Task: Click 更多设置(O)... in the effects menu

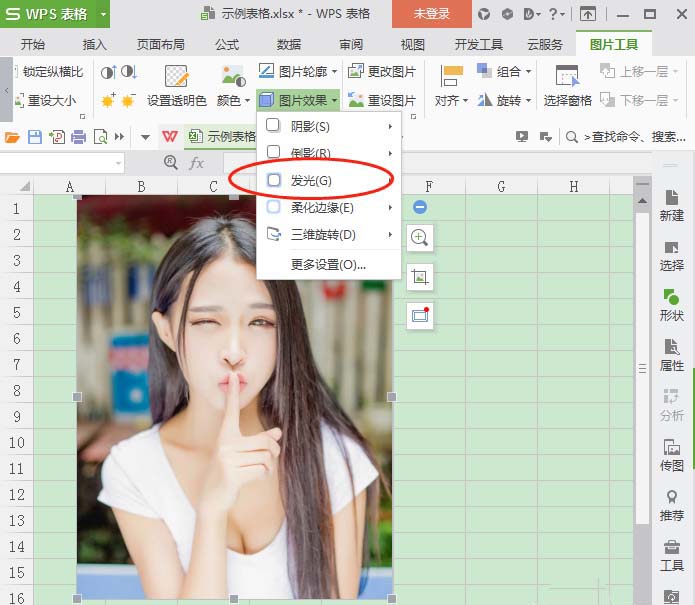Action: click(328, 265)
